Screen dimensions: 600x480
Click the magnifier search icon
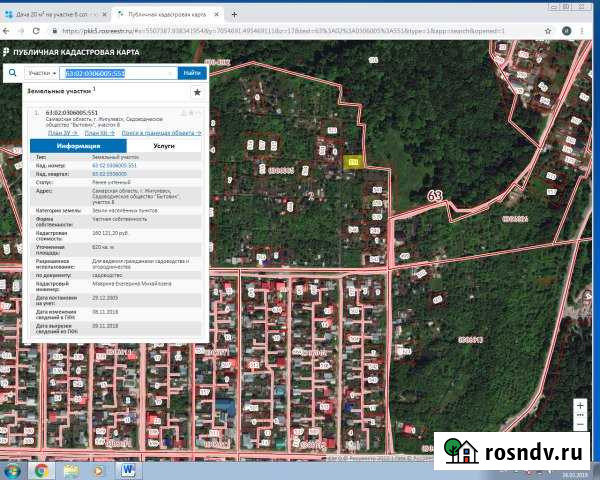coord(11,72)
